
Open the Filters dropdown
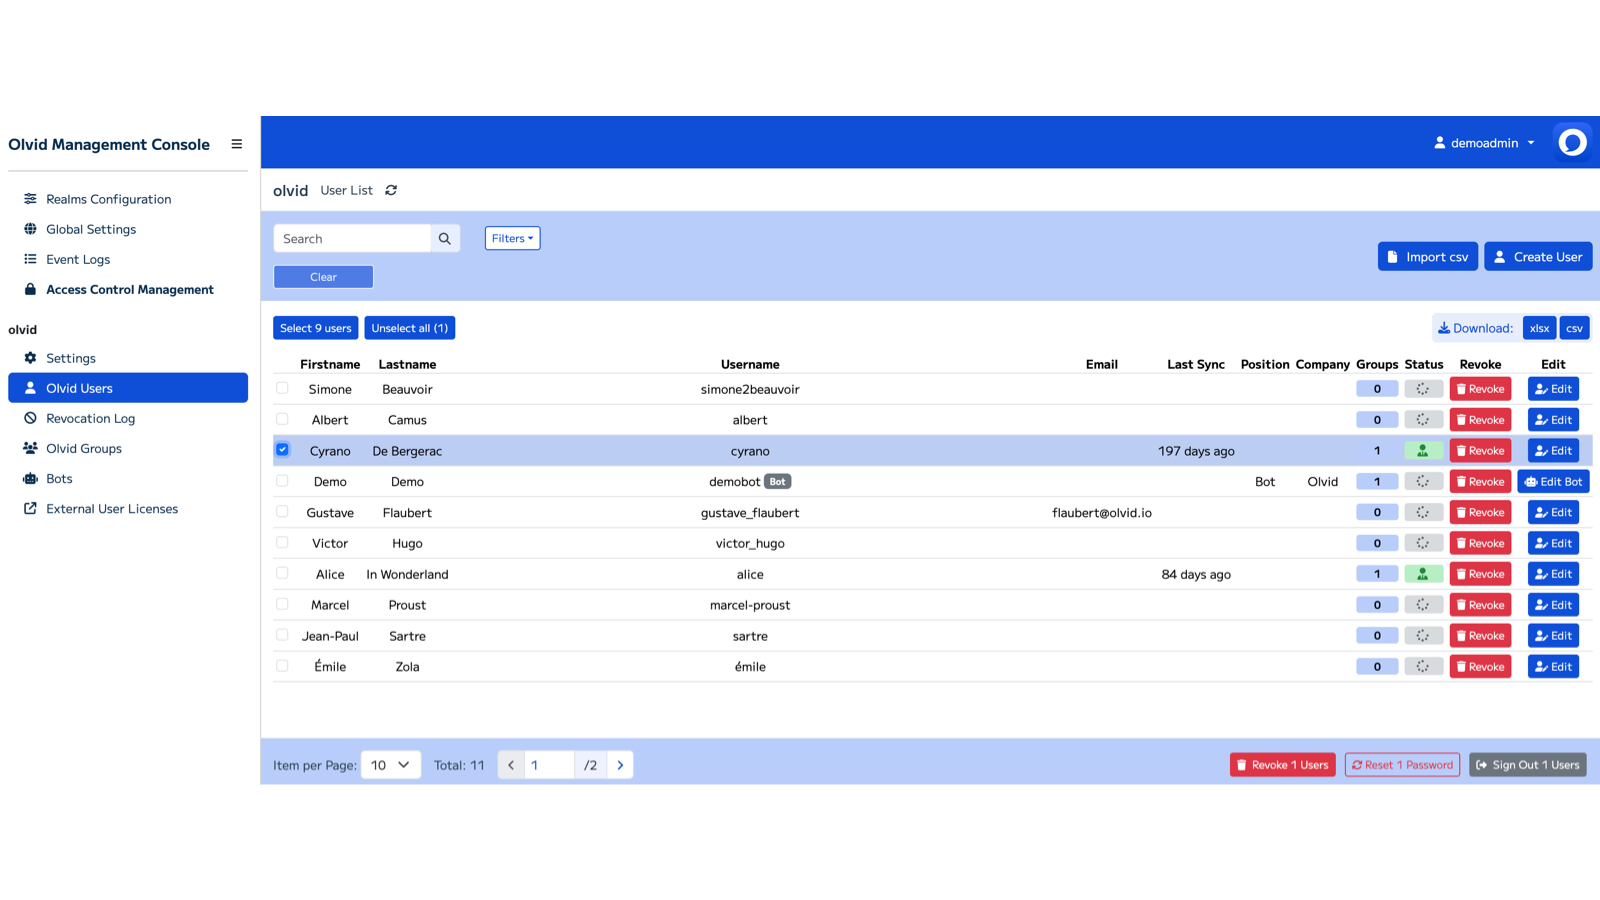(512, 238)
